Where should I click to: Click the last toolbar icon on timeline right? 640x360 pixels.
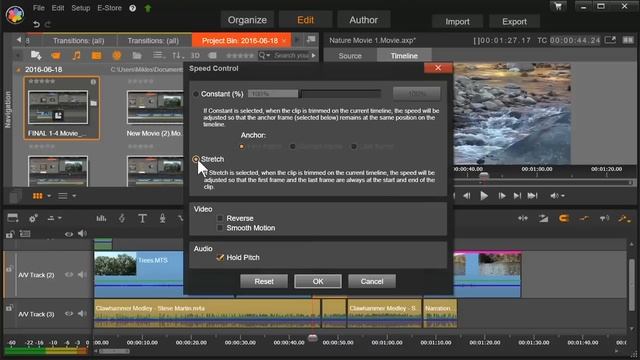(624, 219)
